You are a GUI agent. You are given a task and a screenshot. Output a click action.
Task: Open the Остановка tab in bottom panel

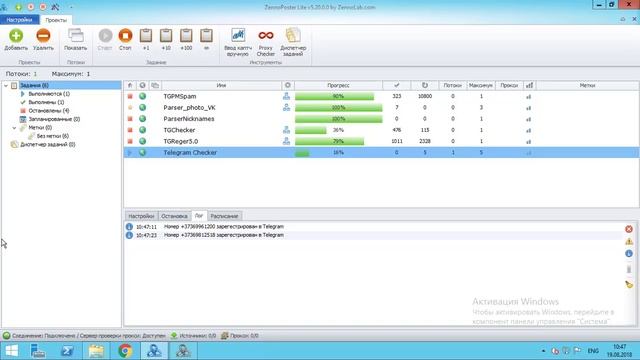click(x=174, y=216)
